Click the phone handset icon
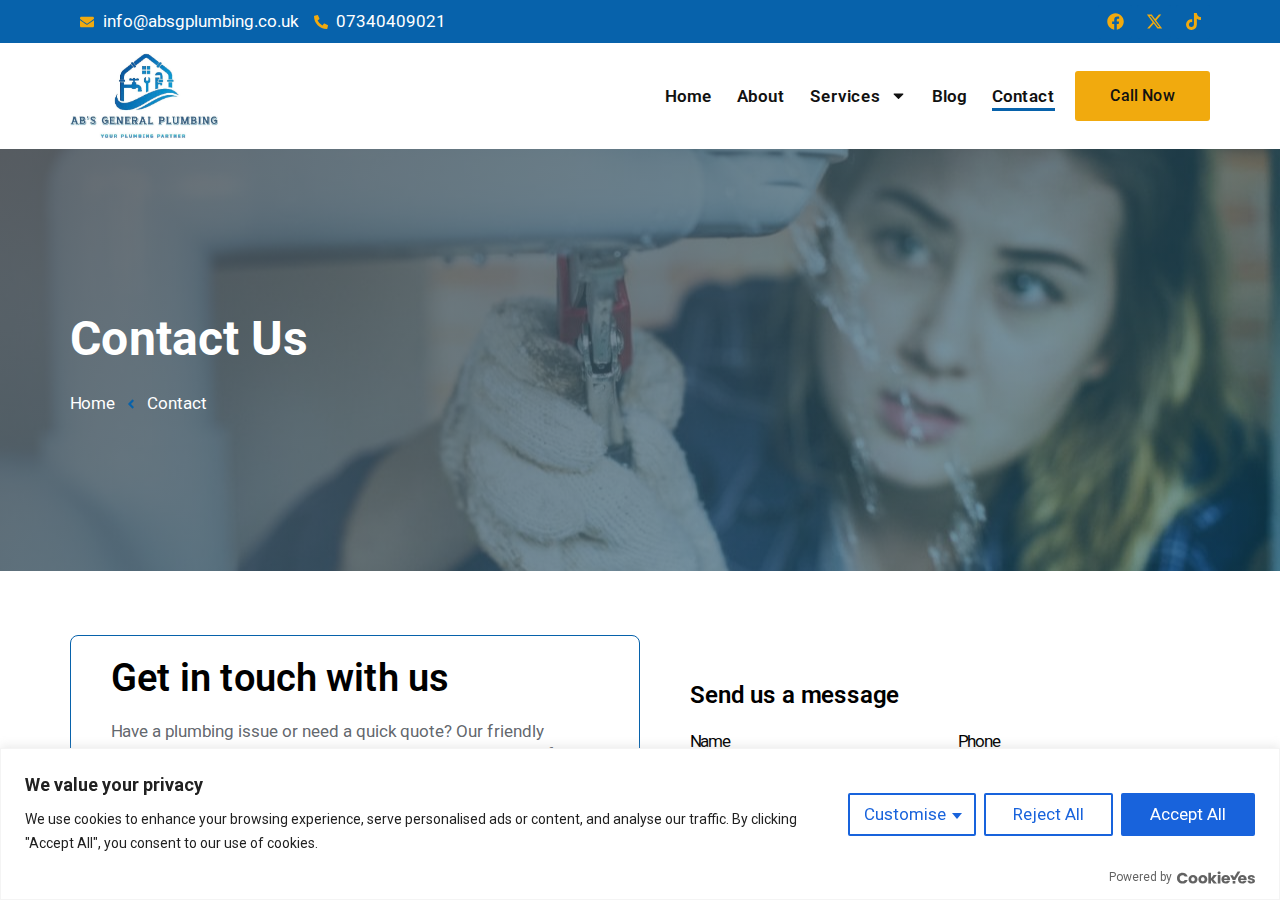This screenshot has width=1280, height=900. pyautogui.click(x=321, y=22)
